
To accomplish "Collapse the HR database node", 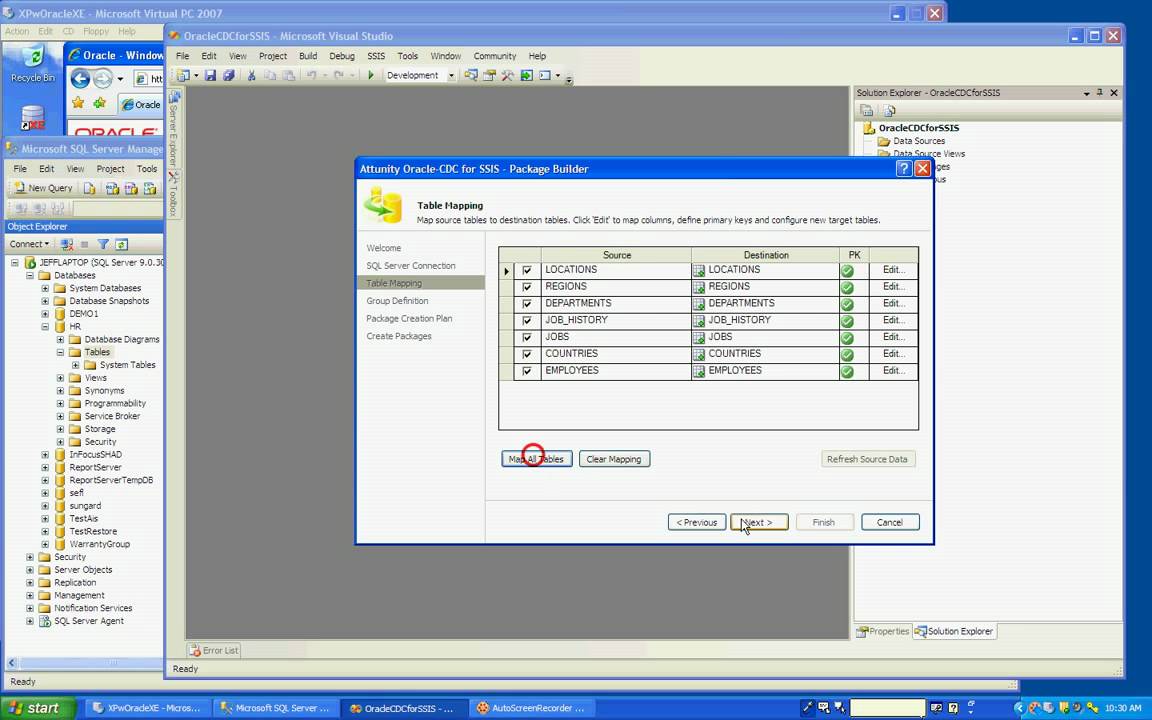I will [45, 327].
